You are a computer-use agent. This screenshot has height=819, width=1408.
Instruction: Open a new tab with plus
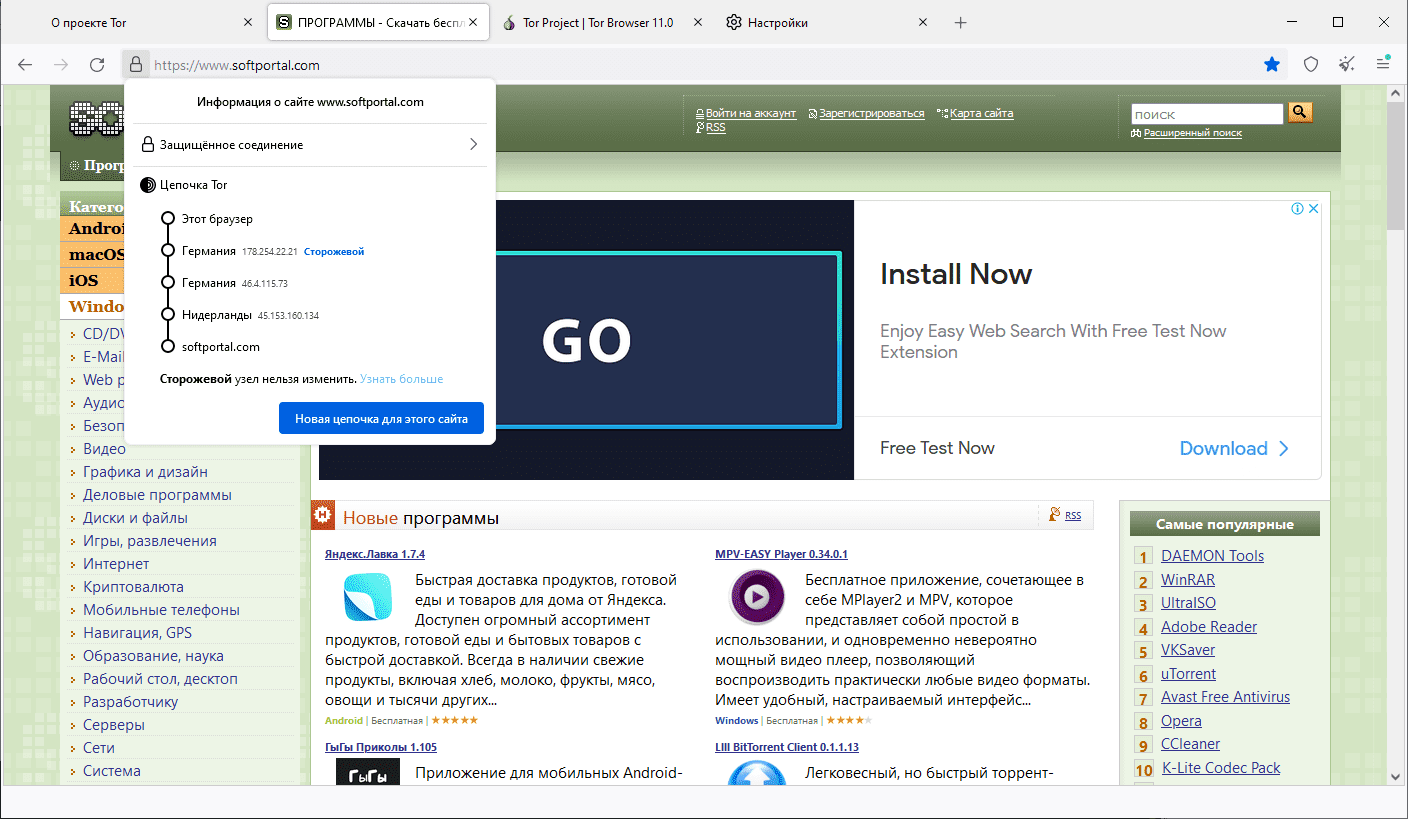(961, 22)
